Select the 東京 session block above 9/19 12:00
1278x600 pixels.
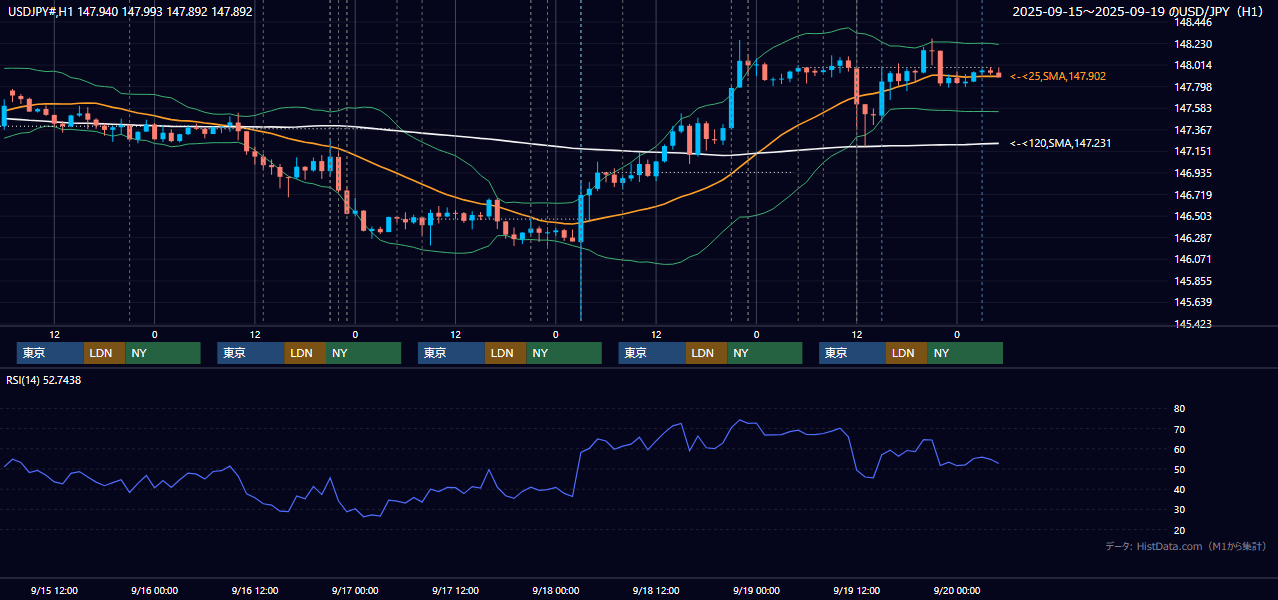tap(852, 353)
